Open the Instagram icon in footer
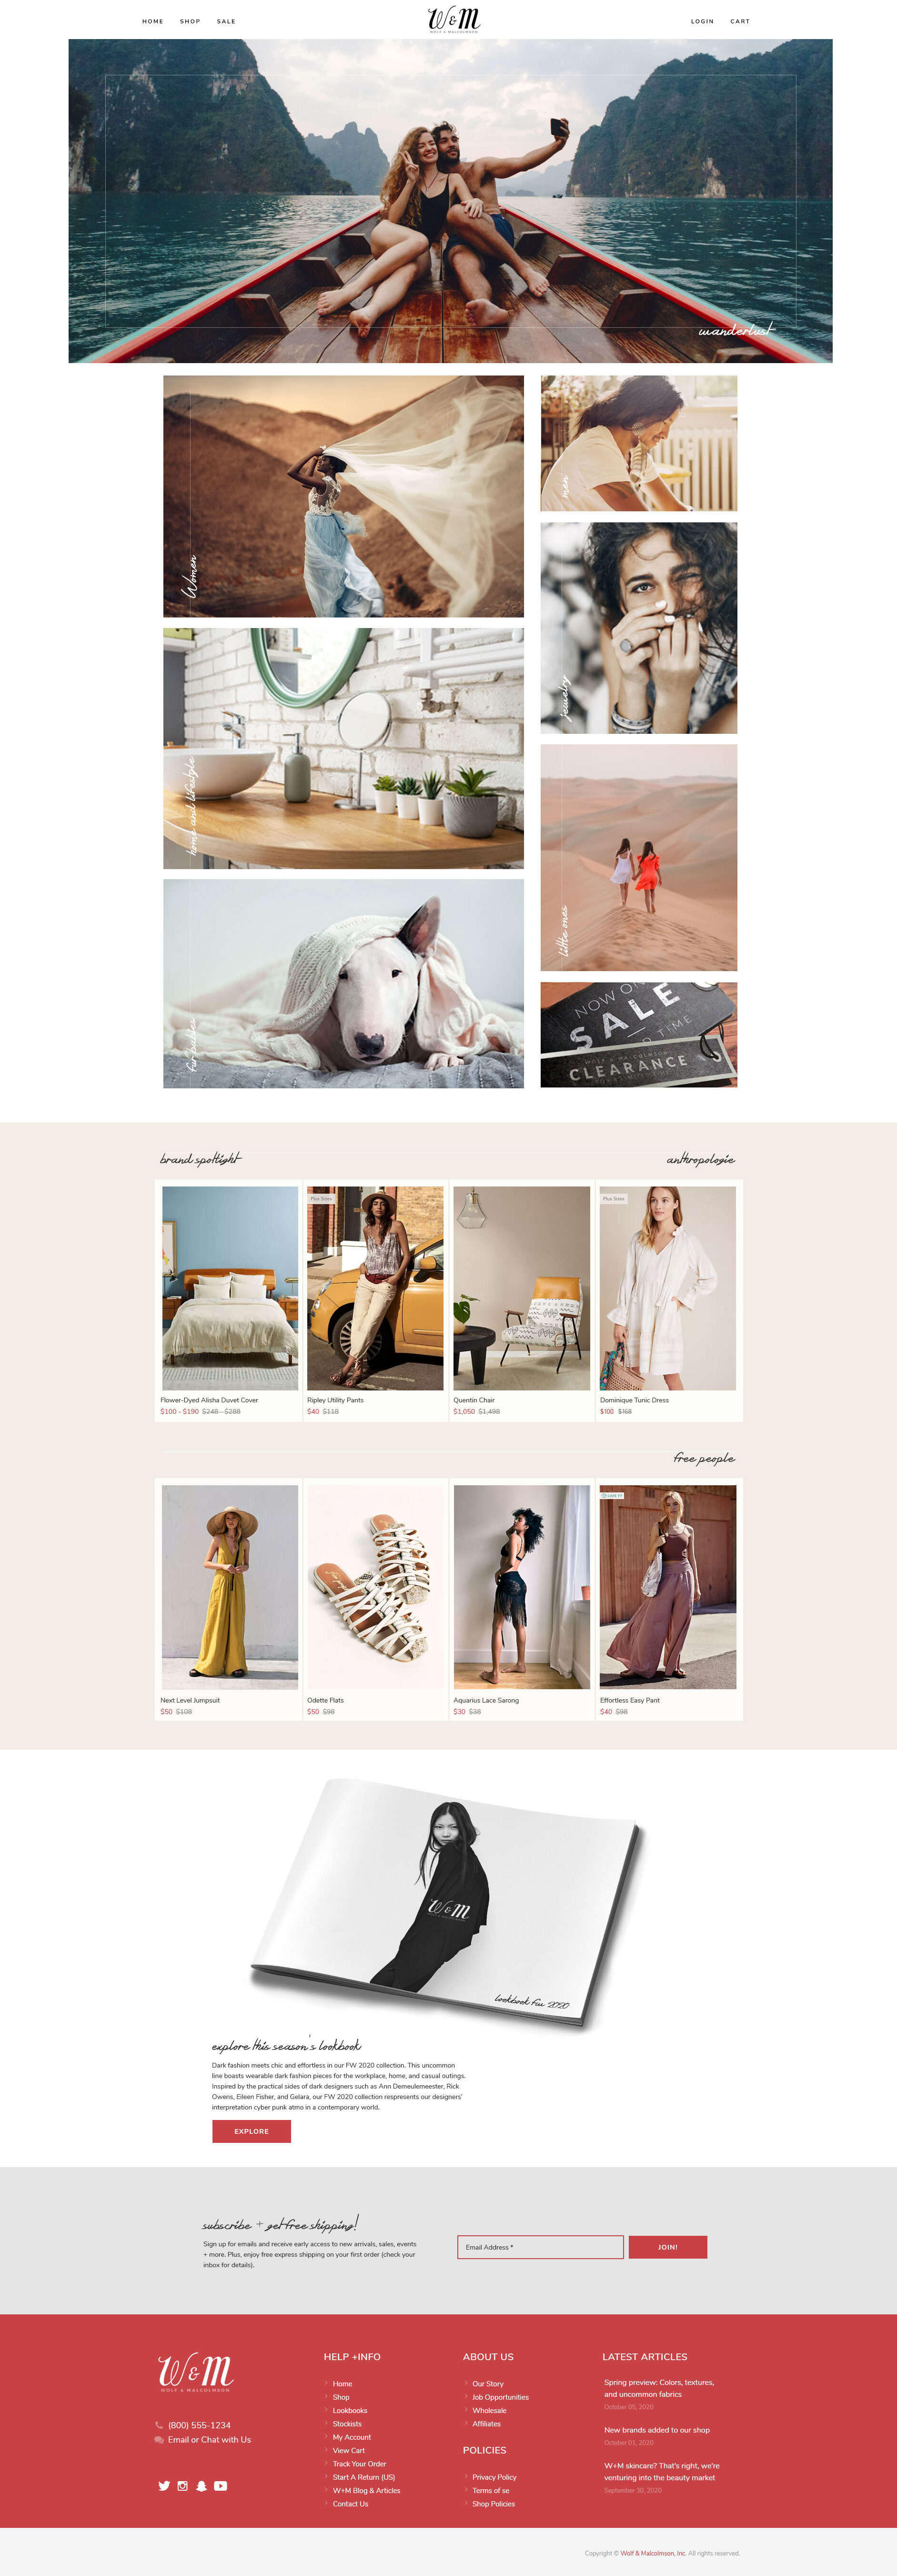The height and width of the screenshot is (2576, 897). coord(182,2485)
